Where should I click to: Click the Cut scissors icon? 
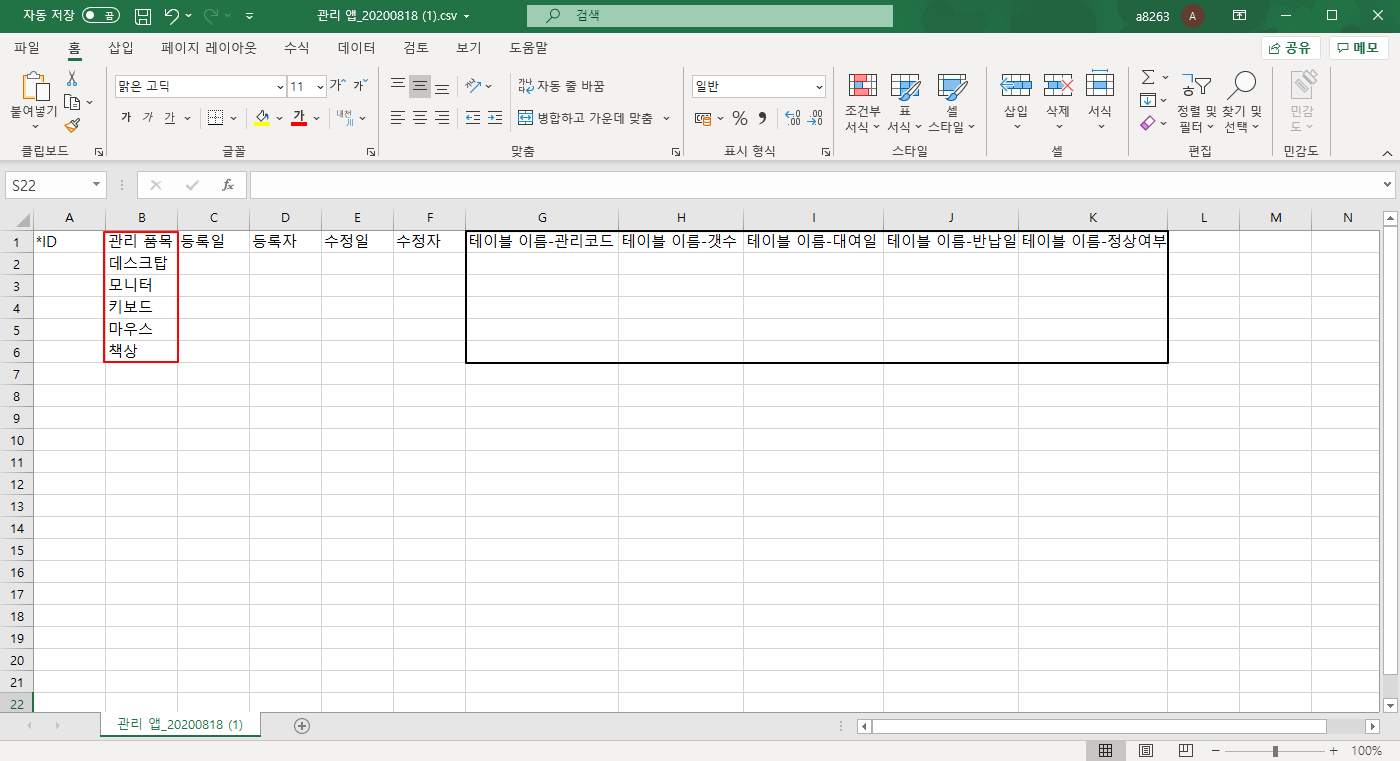tap(72, 79)
